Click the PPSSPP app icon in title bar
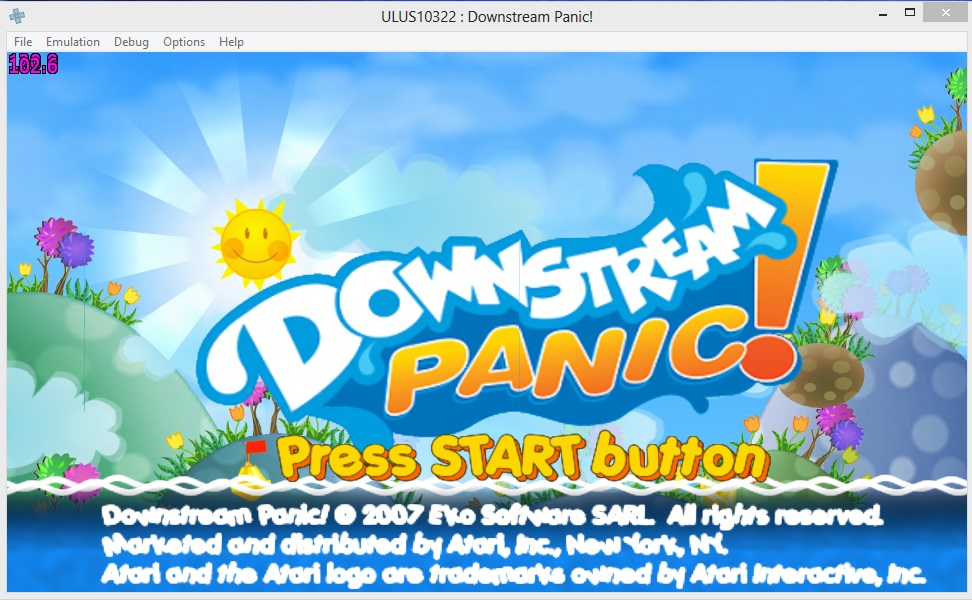This screenshot has height=600, width=972. [17, 16]
